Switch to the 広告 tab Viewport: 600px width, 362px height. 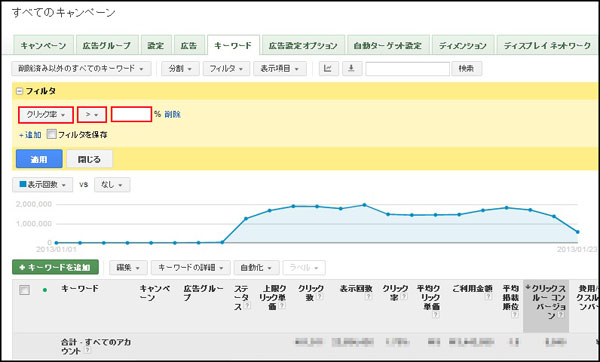click(189, 46)
